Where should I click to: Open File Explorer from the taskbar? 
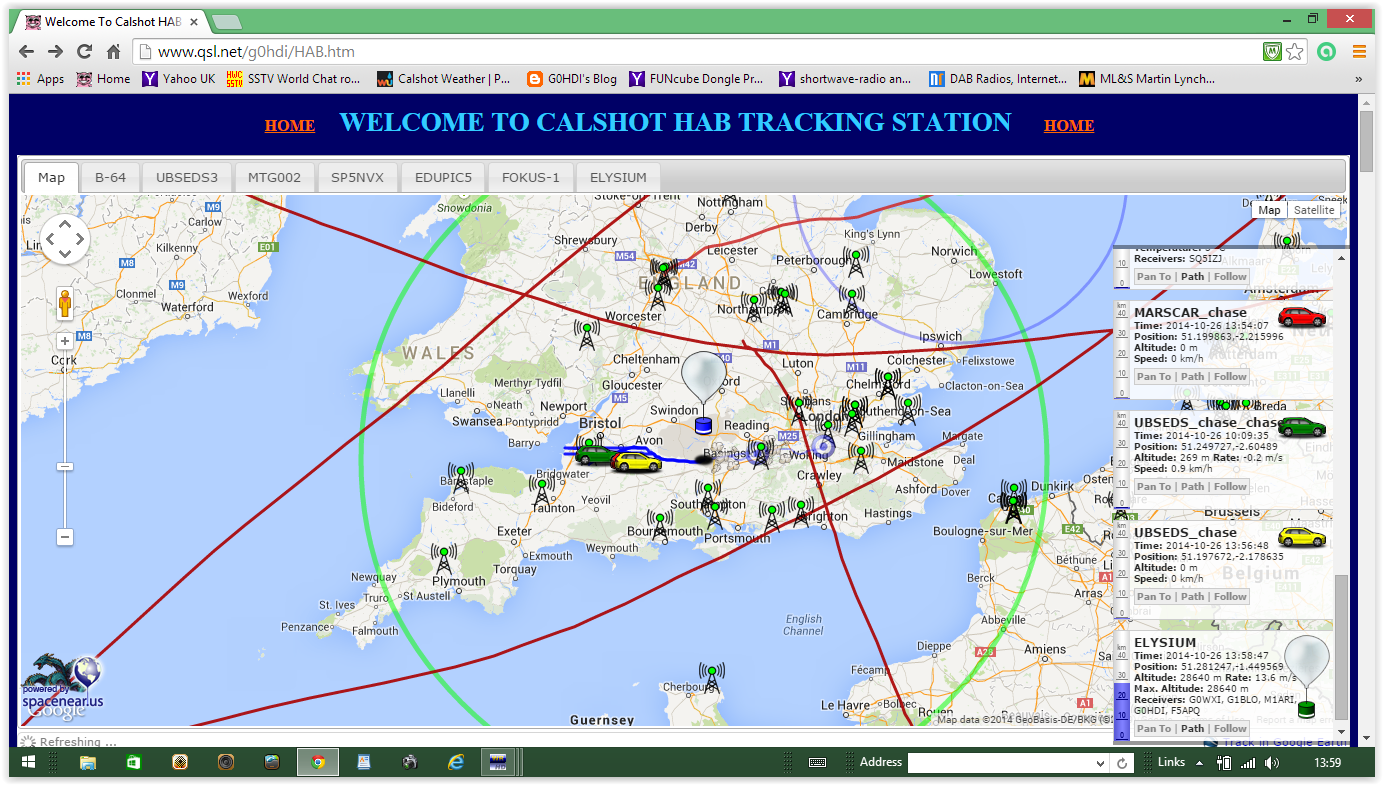[87, 762]
